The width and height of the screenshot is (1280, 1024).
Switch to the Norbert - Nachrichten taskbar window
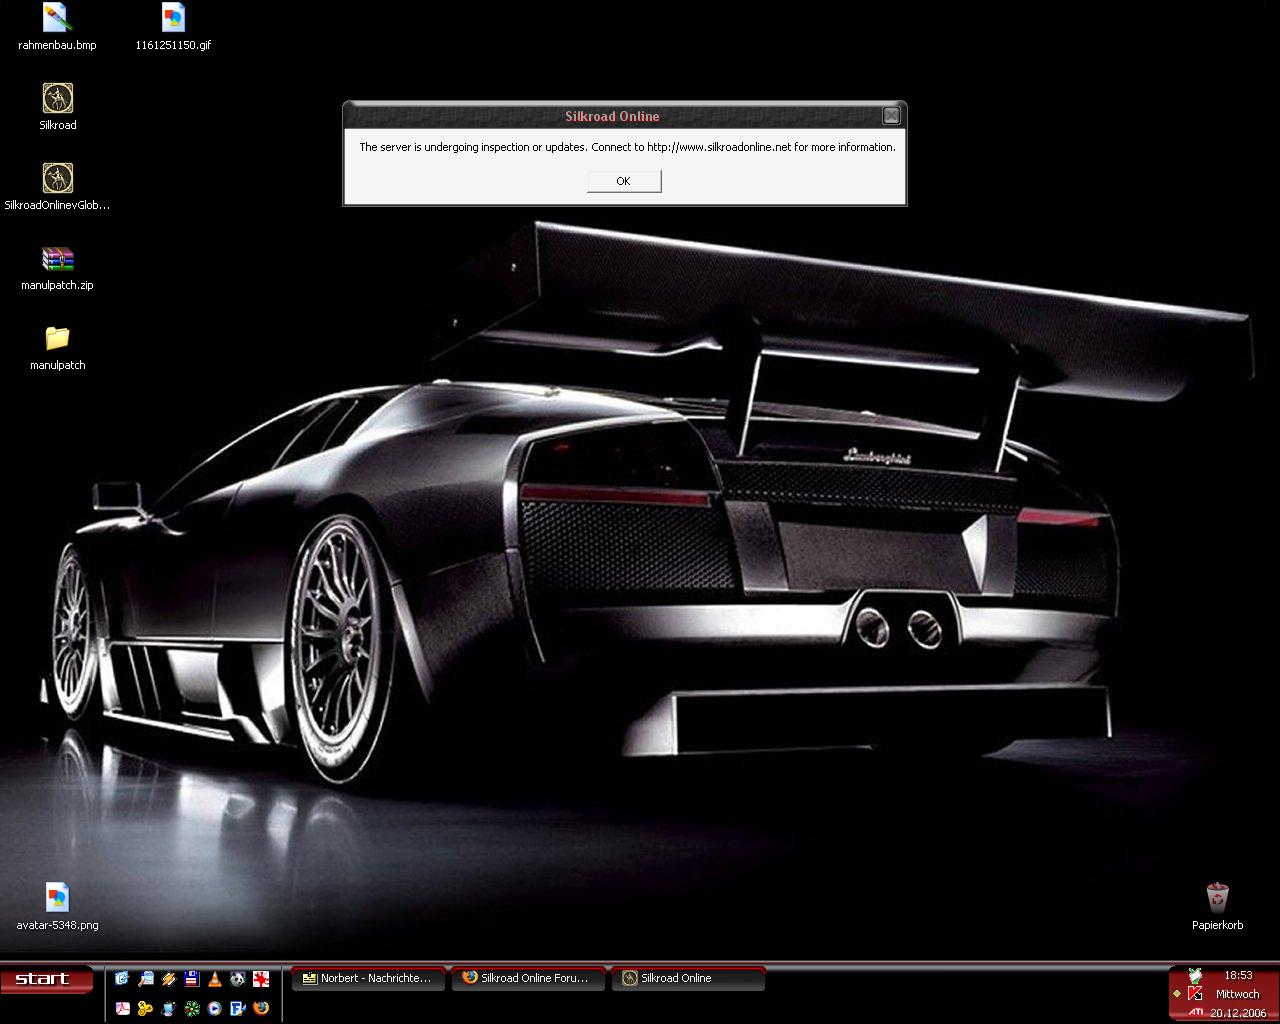click(366, 979)
